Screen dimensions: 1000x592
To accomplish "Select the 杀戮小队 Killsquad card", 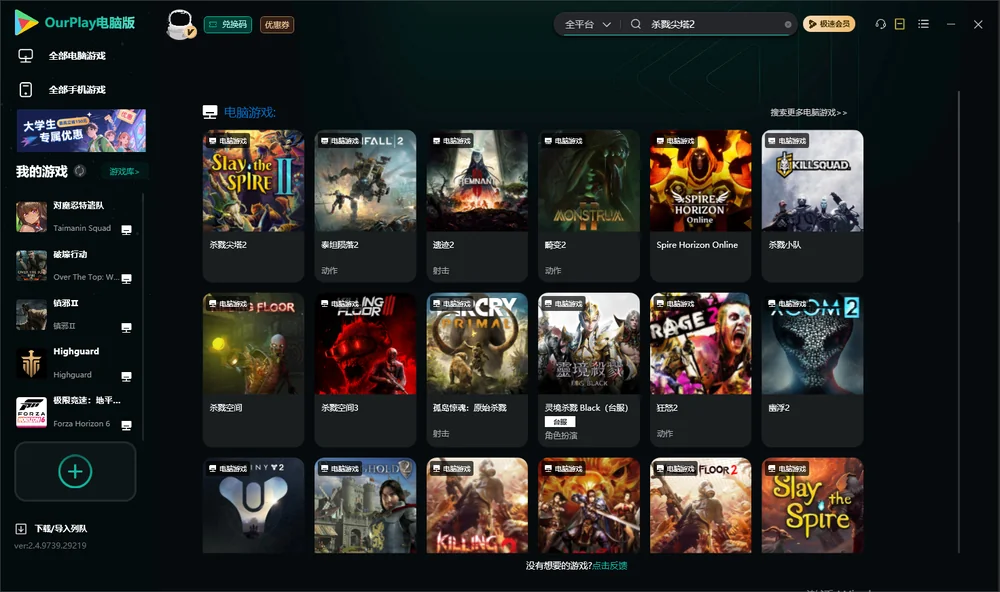I will click(812, 205).
